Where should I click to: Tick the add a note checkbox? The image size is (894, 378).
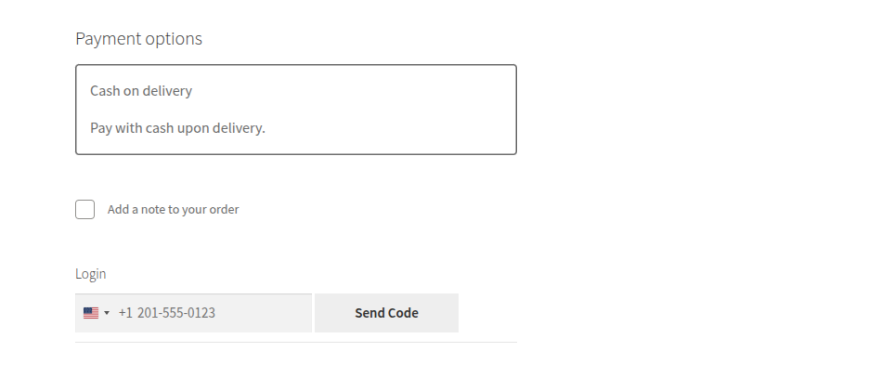coord(85,209)
